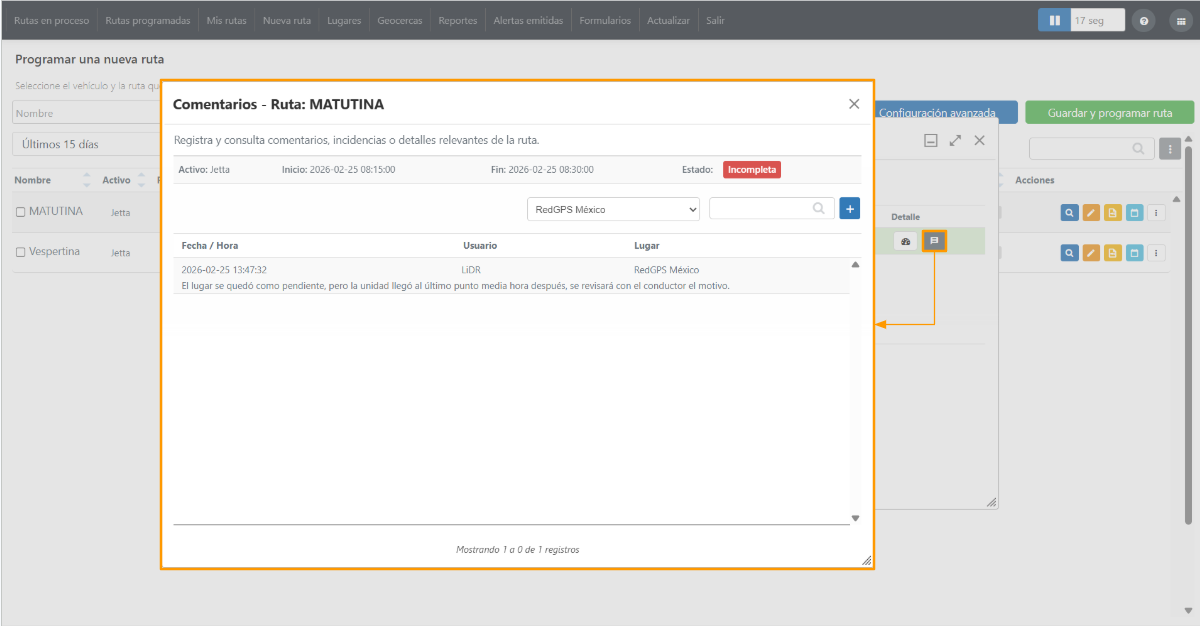The height and width of the screenshot is (626, 1200).
Task: Open the Últimos 15 días date range selector
Action: click(x=88, y=144)
